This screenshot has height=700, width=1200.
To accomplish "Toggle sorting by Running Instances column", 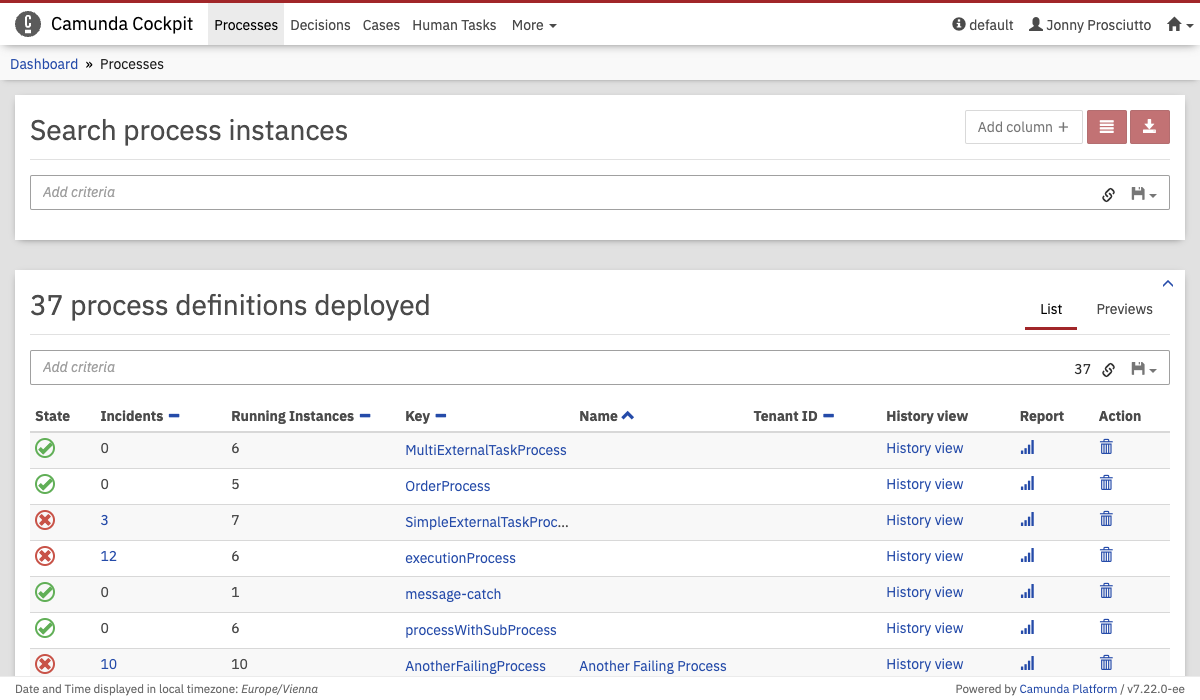I will click(x=365, y=416).
